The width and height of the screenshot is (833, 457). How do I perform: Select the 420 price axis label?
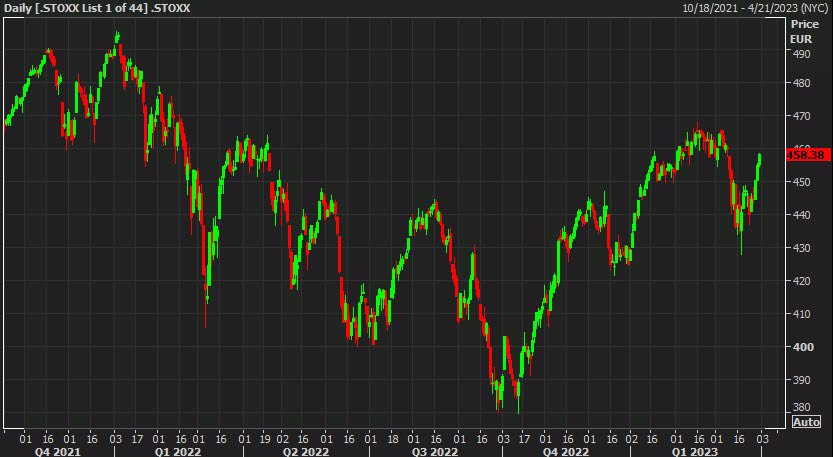pyautogui.click(x=801, y=281)
